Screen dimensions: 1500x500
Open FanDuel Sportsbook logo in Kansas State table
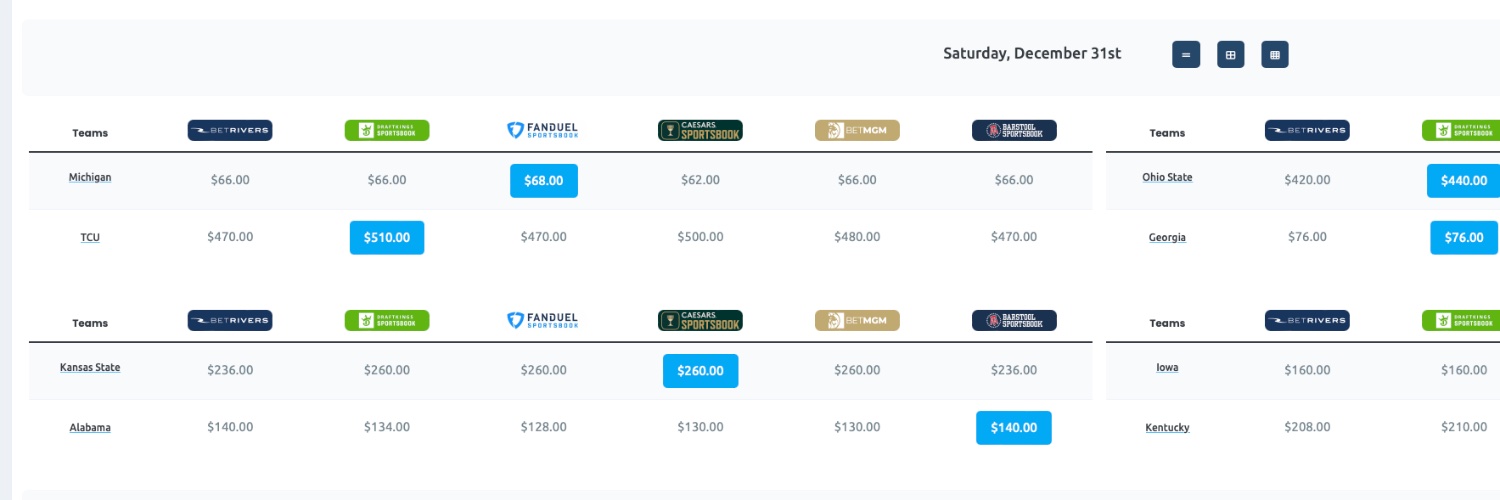click(x=543, y=320)
